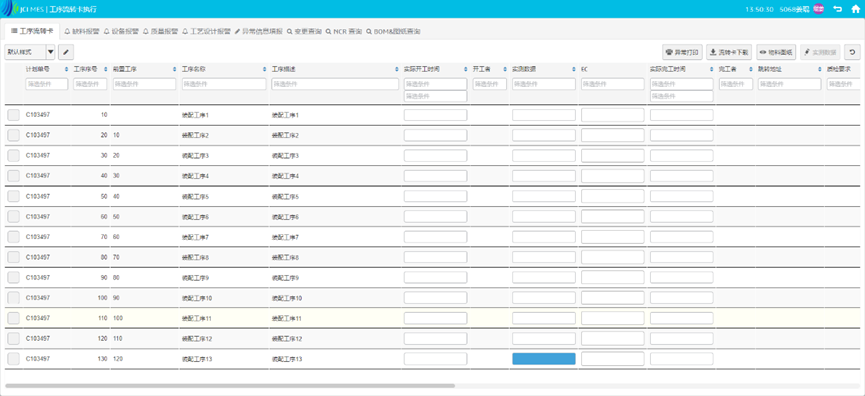This screenshot has height=396, width=865.
Task: Sort by the 实测数据 column arrows
Action: (574, 69)
